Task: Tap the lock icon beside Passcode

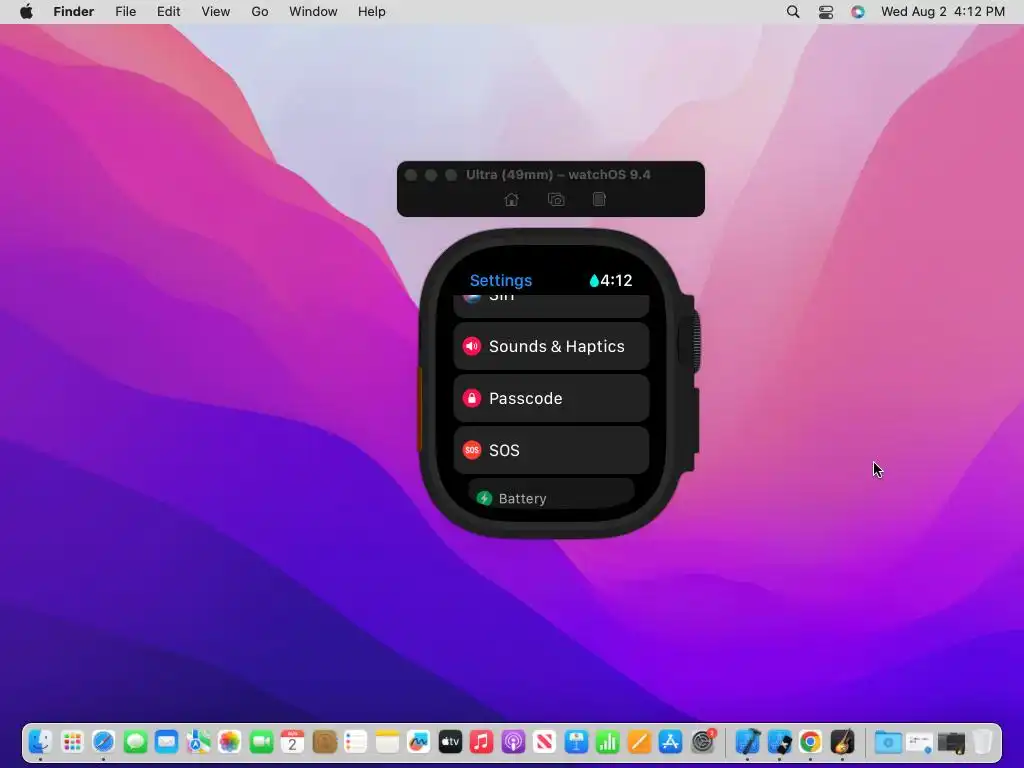Action: tap(472, 398)
